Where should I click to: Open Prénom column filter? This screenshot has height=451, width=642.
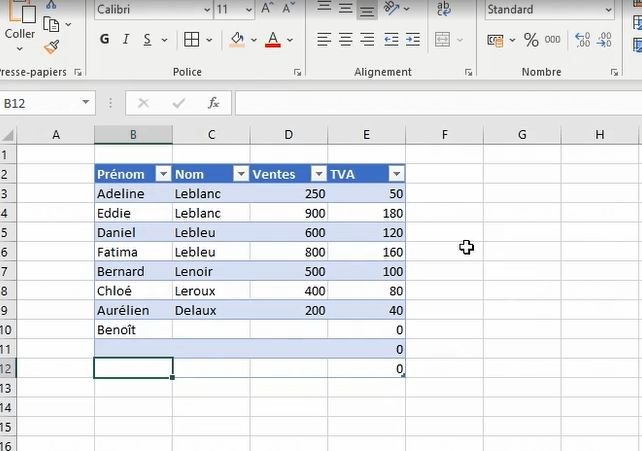[163, 174]
